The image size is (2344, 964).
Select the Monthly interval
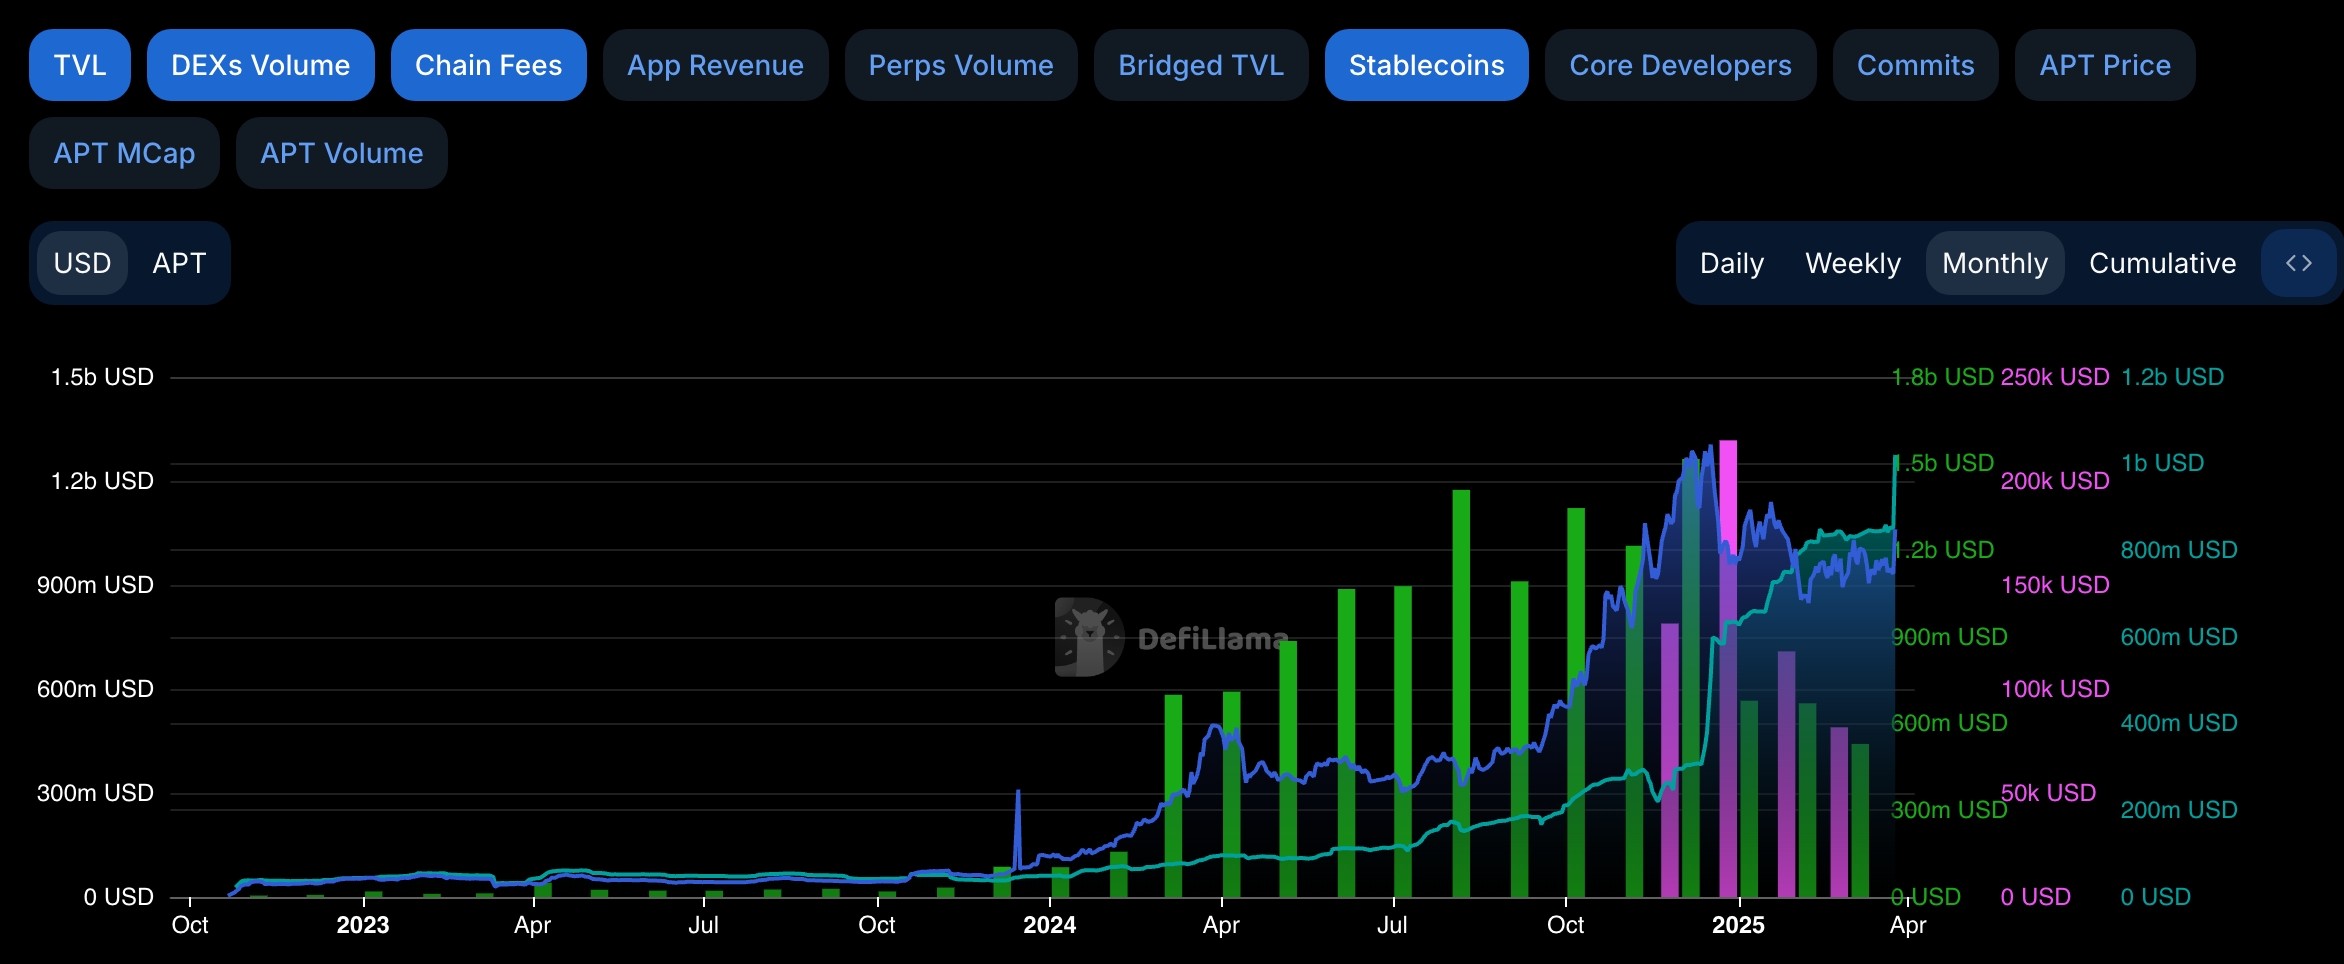click(1995, 263)
